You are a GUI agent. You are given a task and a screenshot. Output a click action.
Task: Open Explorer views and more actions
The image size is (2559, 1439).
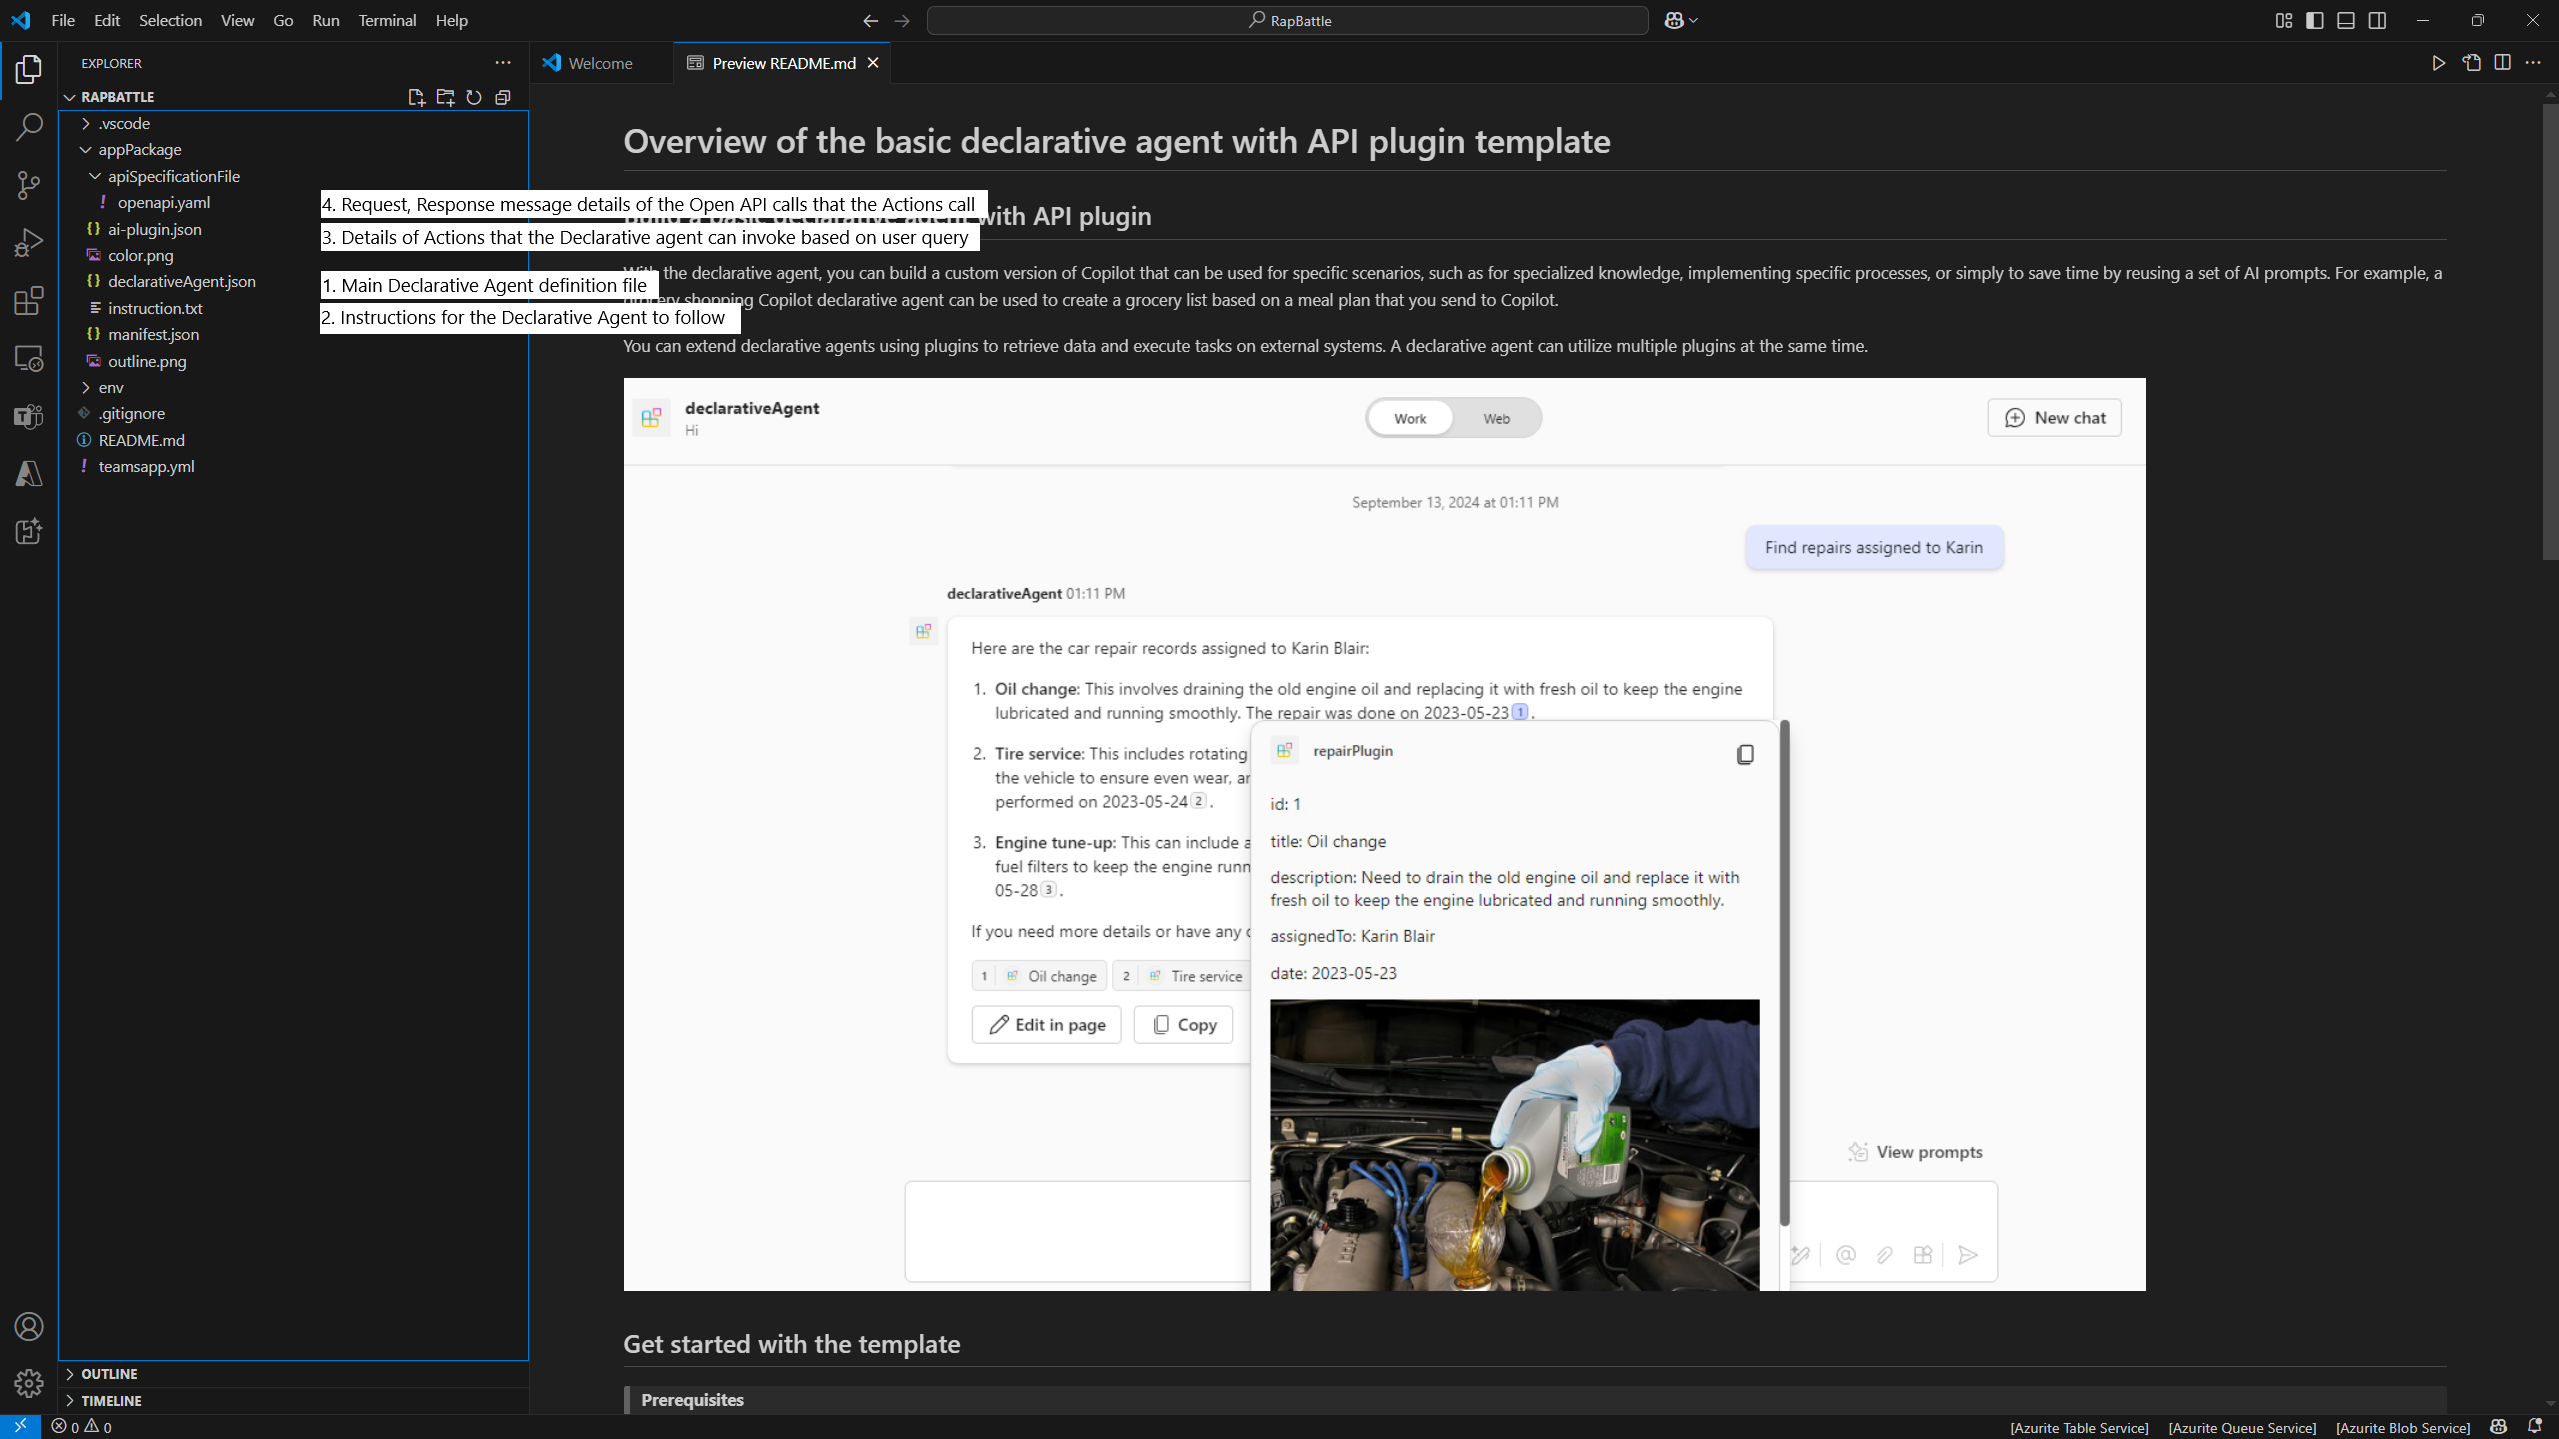(503, 63)
